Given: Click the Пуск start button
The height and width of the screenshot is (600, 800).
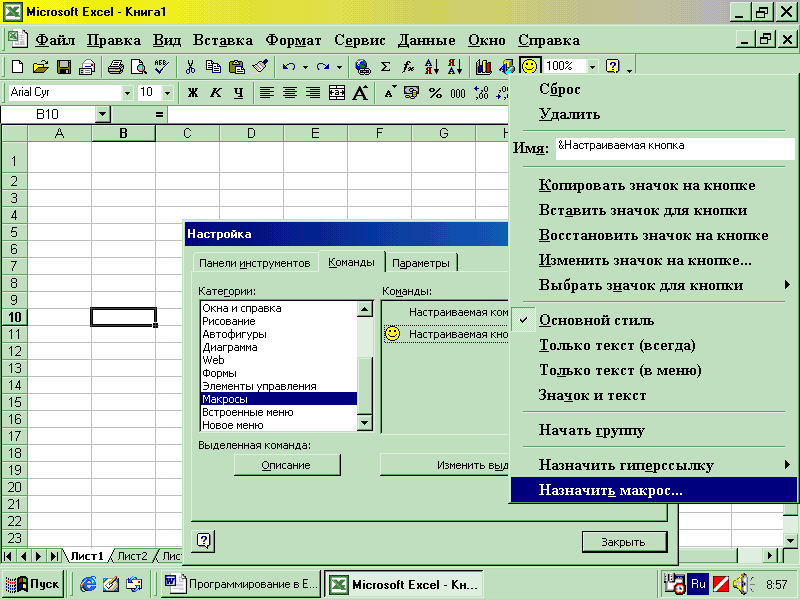Looking at the screenshot, I should pos(33,584).
